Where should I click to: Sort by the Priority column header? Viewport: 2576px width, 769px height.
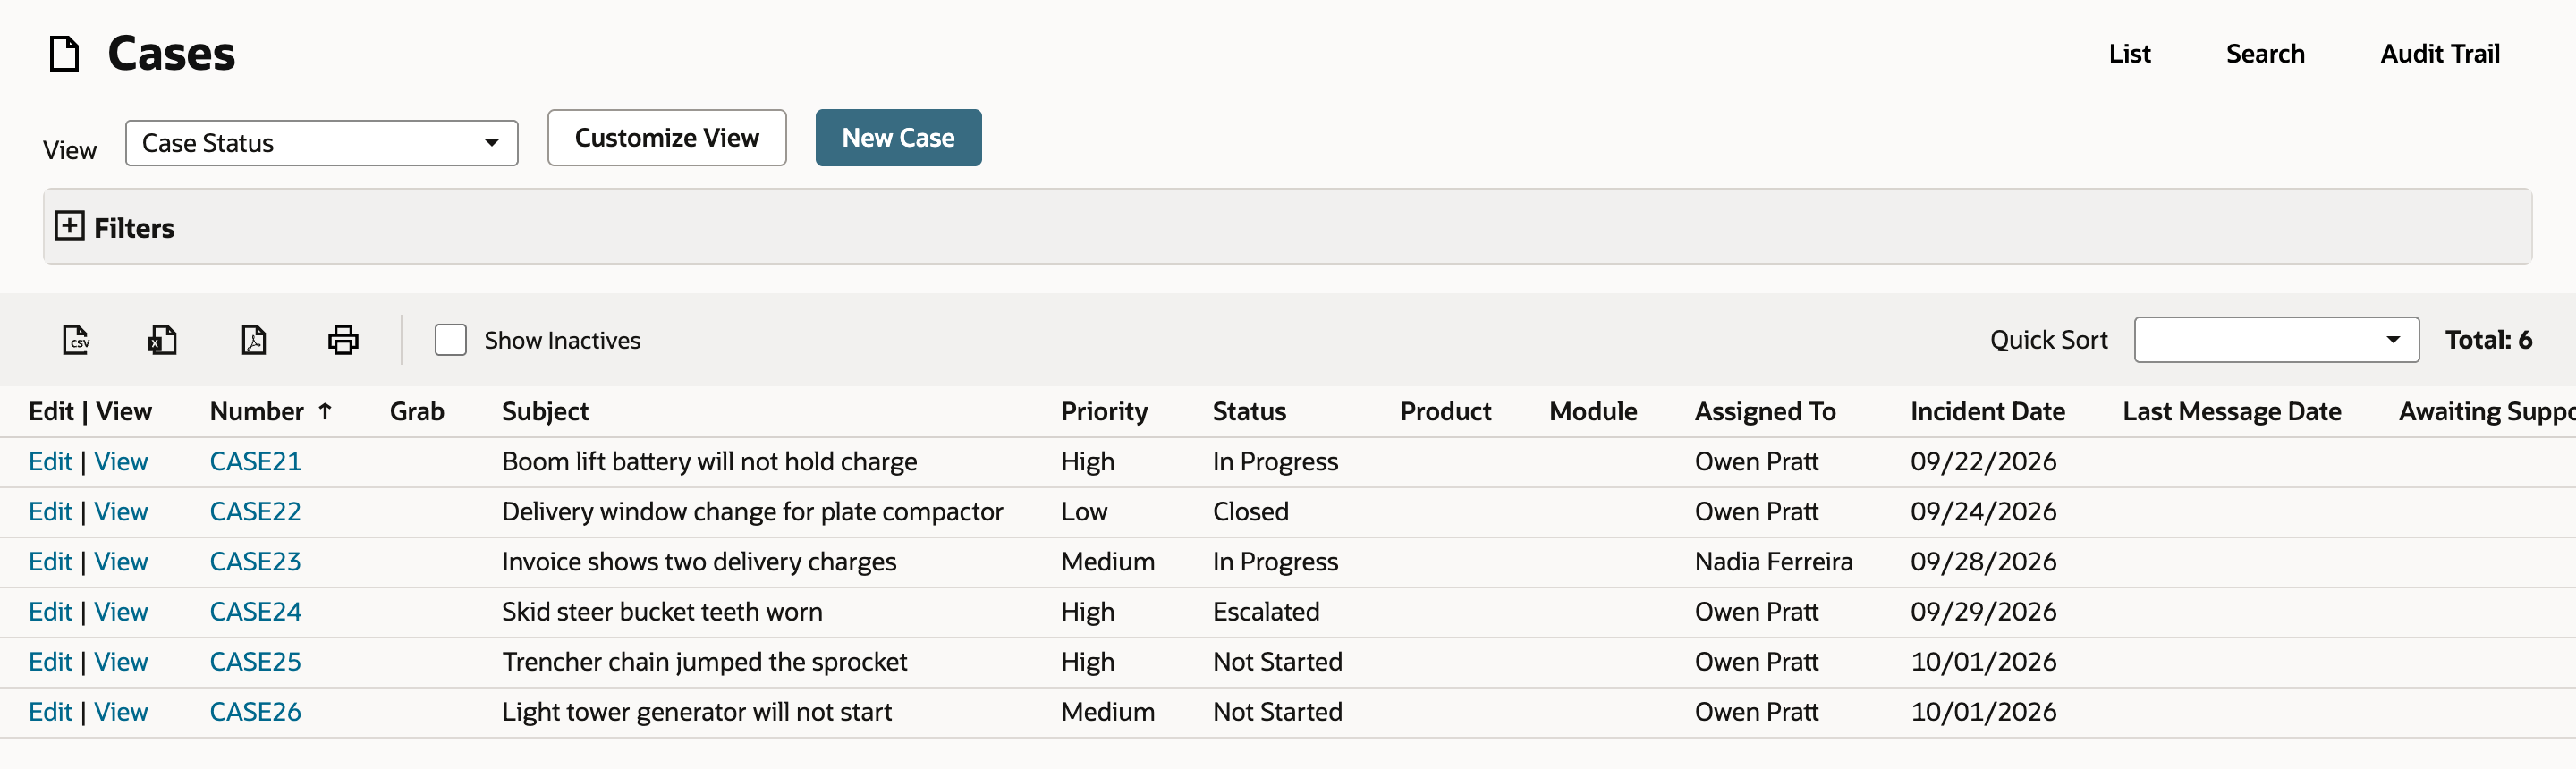pos(1104,411)
